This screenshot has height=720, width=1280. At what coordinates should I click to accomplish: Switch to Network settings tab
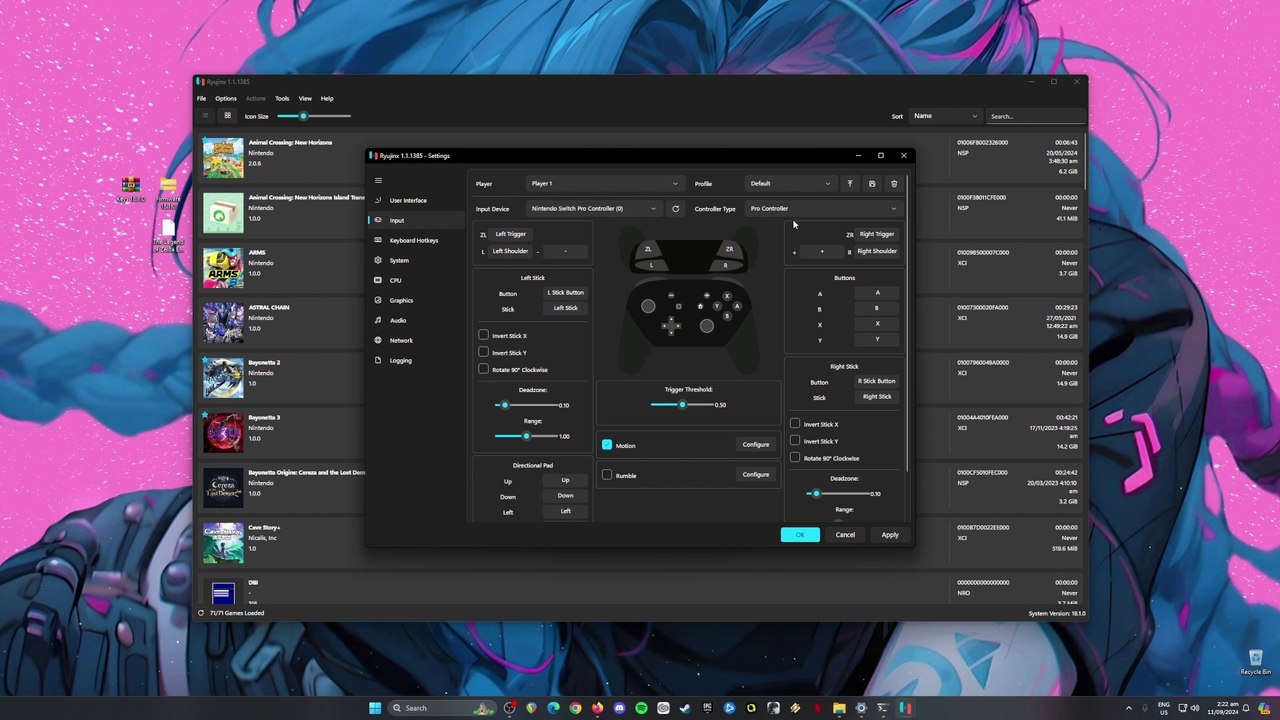[x=416, y=340]
